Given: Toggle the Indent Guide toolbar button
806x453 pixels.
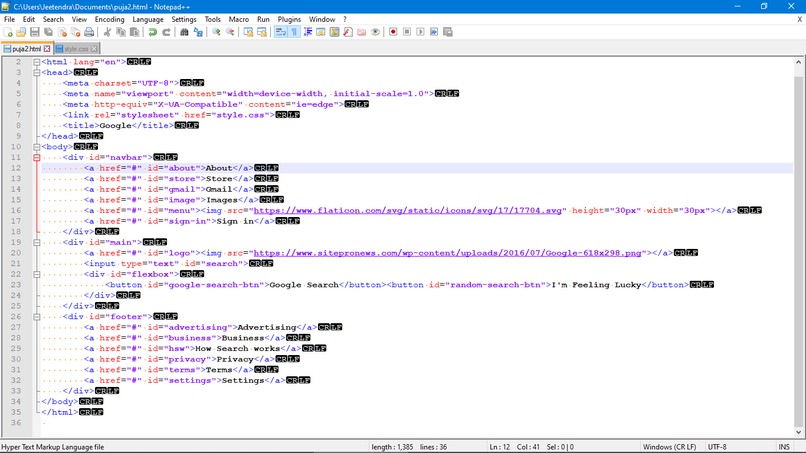Looking at the screenshot, I should click(x=307, y=32).
